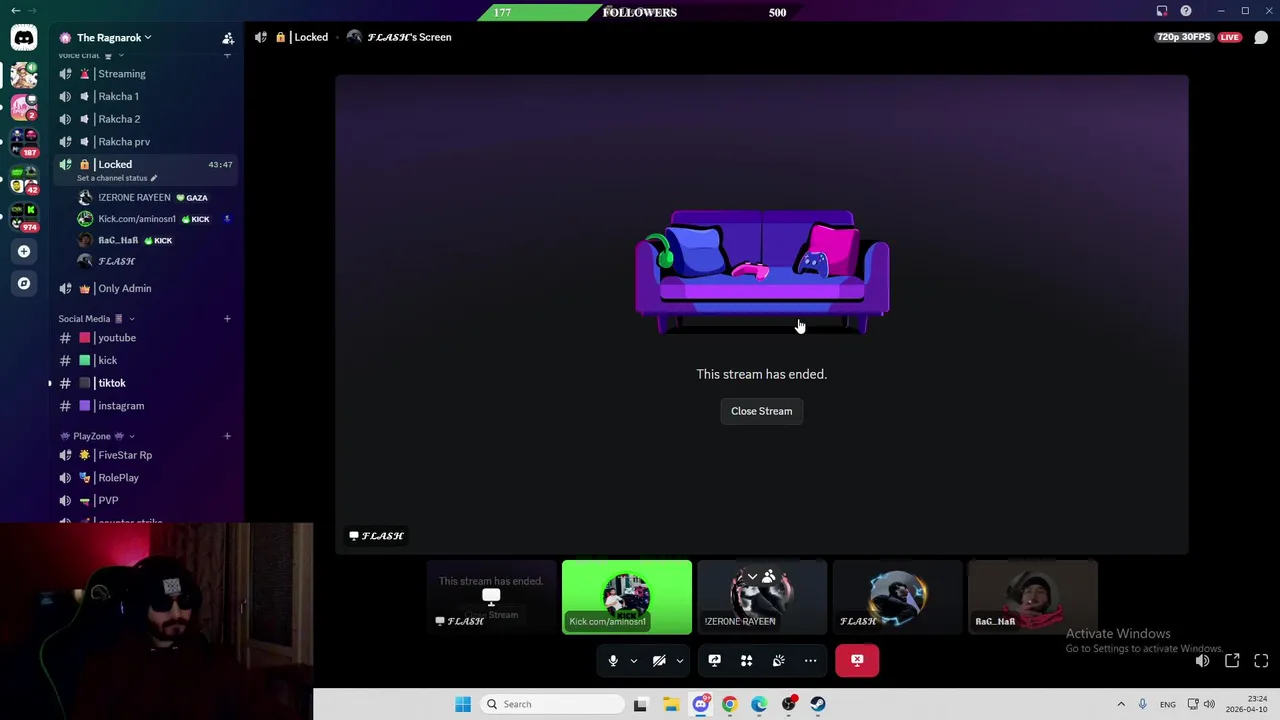The height and width of the screenshot is (720, 1280).
Task: Disconnect from the call with red button
Action: point(857,660)
